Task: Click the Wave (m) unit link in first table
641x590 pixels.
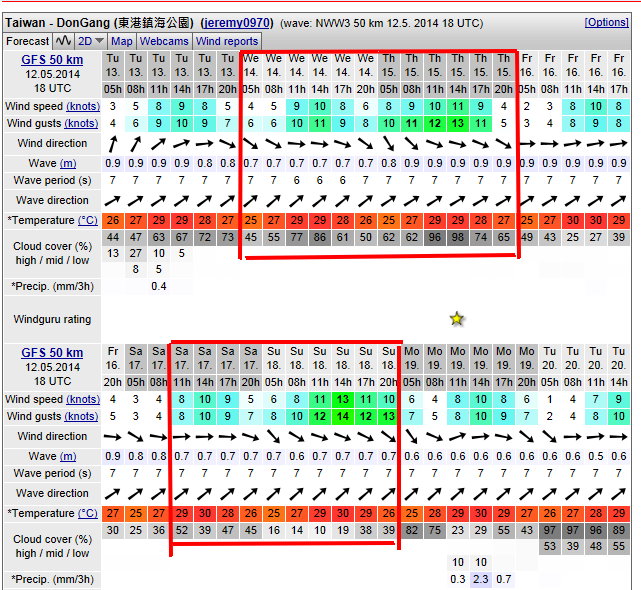Action: pos(68,163)
